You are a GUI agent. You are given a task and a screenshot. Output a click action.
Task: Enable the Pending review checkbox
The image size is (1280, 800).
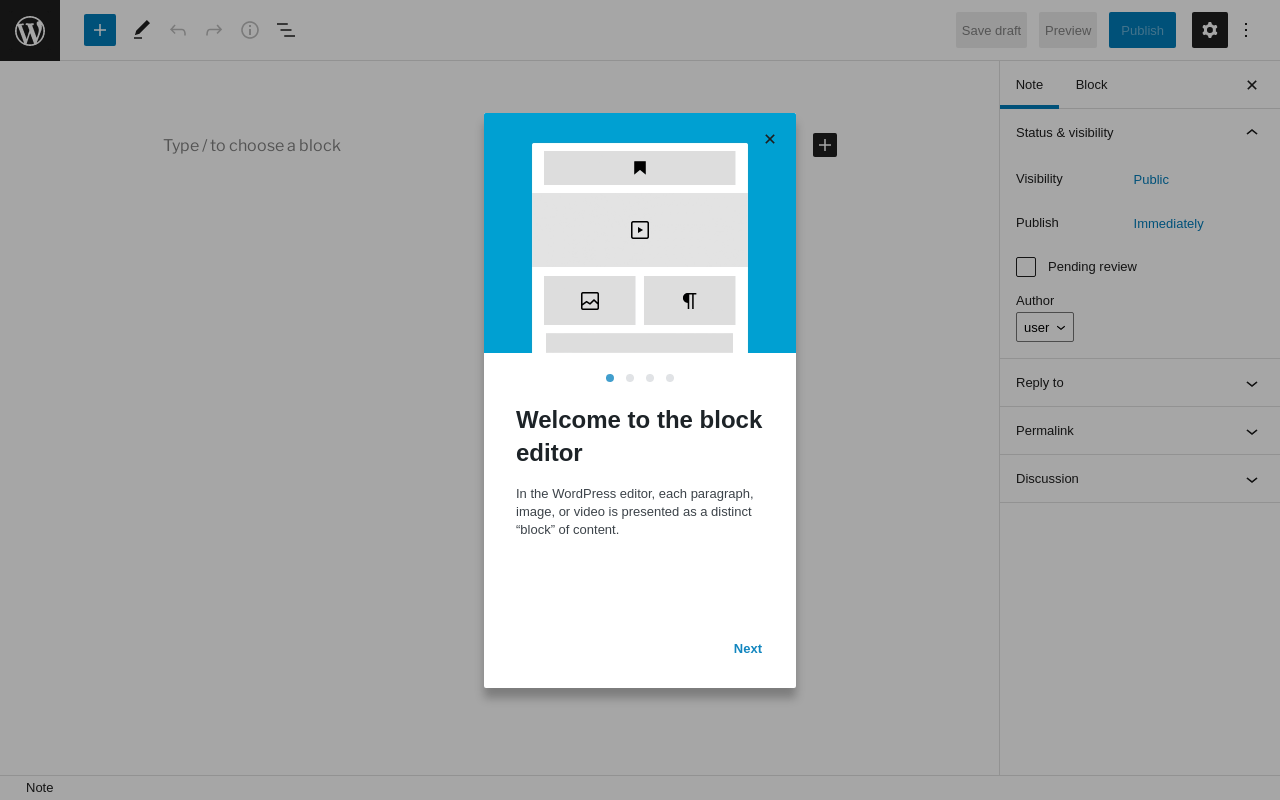[x=1026, y=267]
